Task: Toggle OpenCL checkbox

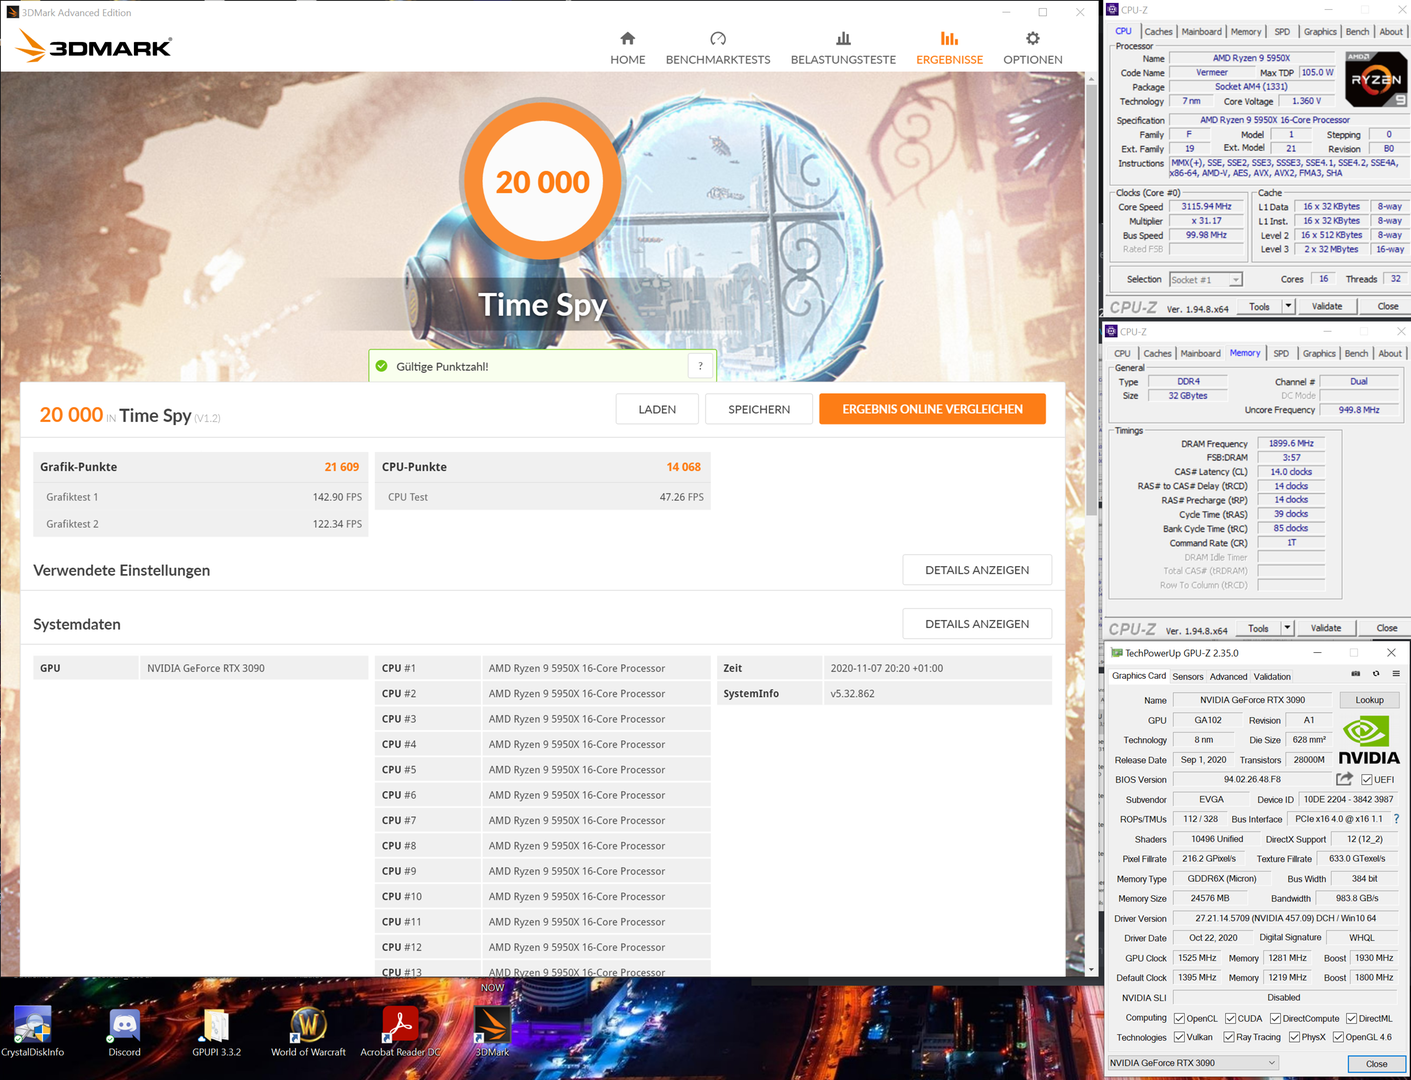Action: pos(1179,1019)
